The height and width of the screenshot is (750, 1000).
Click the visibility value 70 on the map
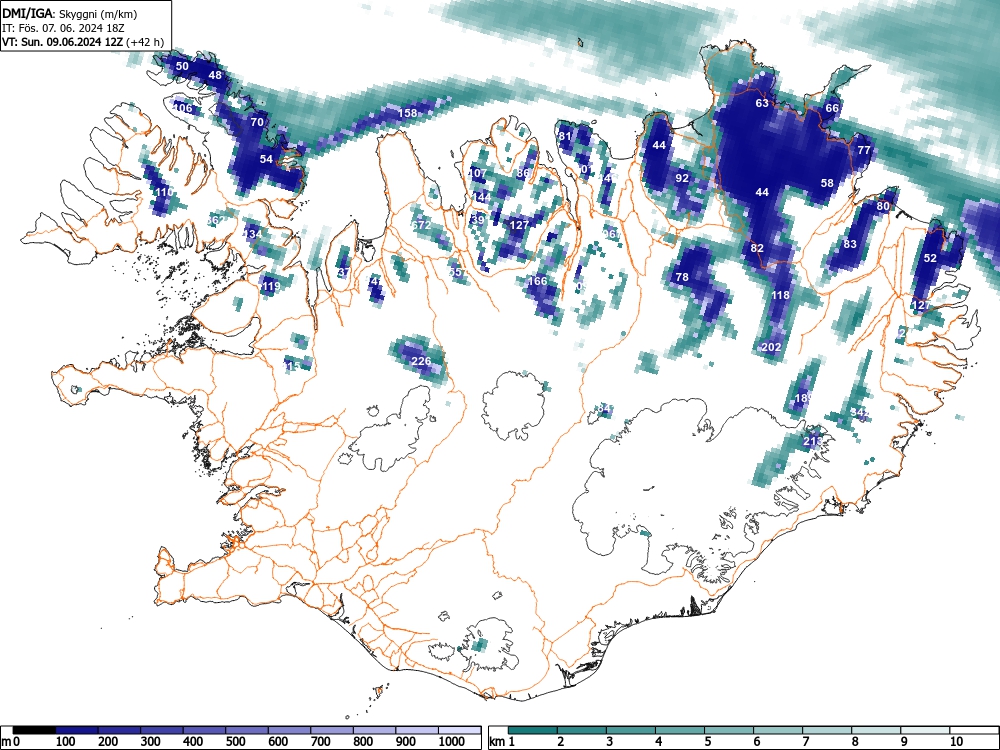coord(256,122)
